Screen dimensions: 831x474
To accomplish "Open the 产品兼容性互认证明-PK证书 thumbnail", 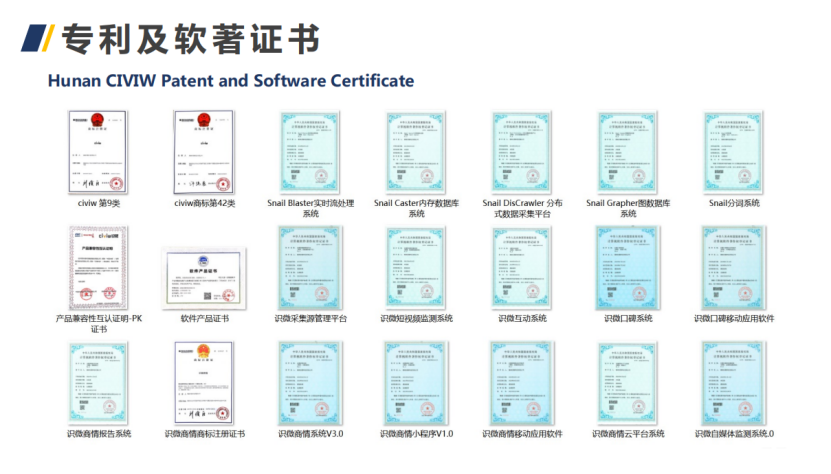I will [x=98, y=268].
